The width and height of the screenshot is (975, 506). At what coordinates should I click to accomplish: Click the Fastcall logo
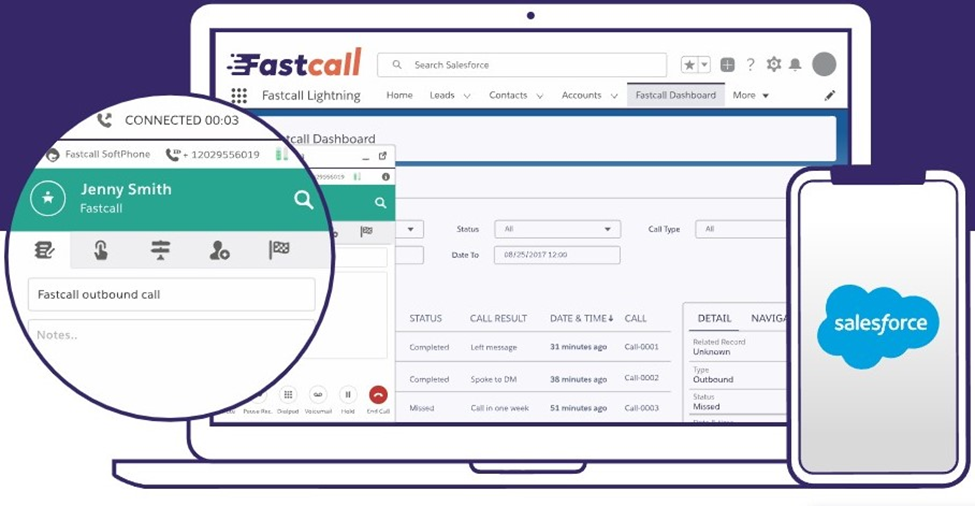[x=294, y=63]
